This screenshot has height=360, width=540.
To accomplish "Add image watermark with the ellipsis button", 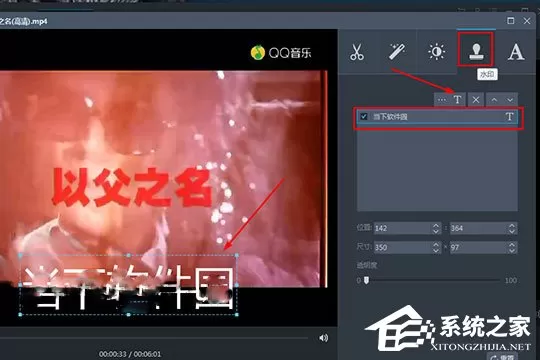I will 442,100.
